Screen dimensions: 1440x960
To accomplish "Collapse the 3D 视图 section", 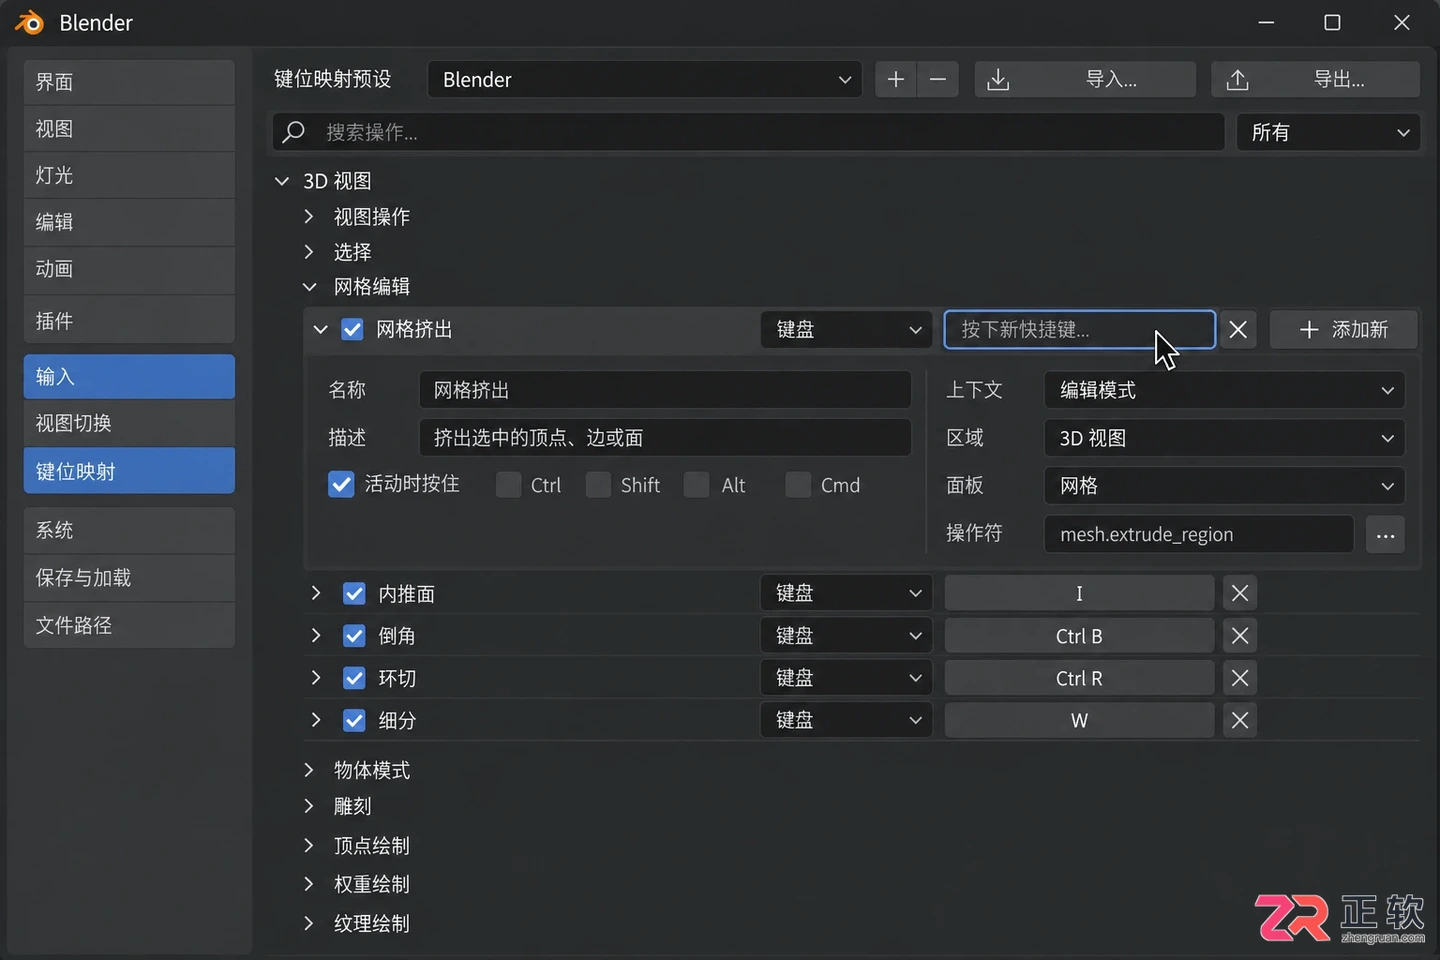I will click(x=282, y=181).
